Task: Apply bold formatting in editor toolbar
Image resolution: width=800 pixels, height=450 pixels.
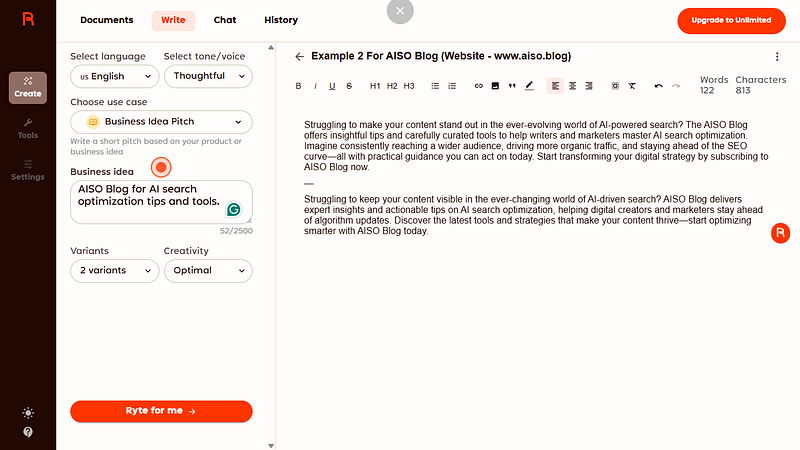Action: tap(298, 86)
